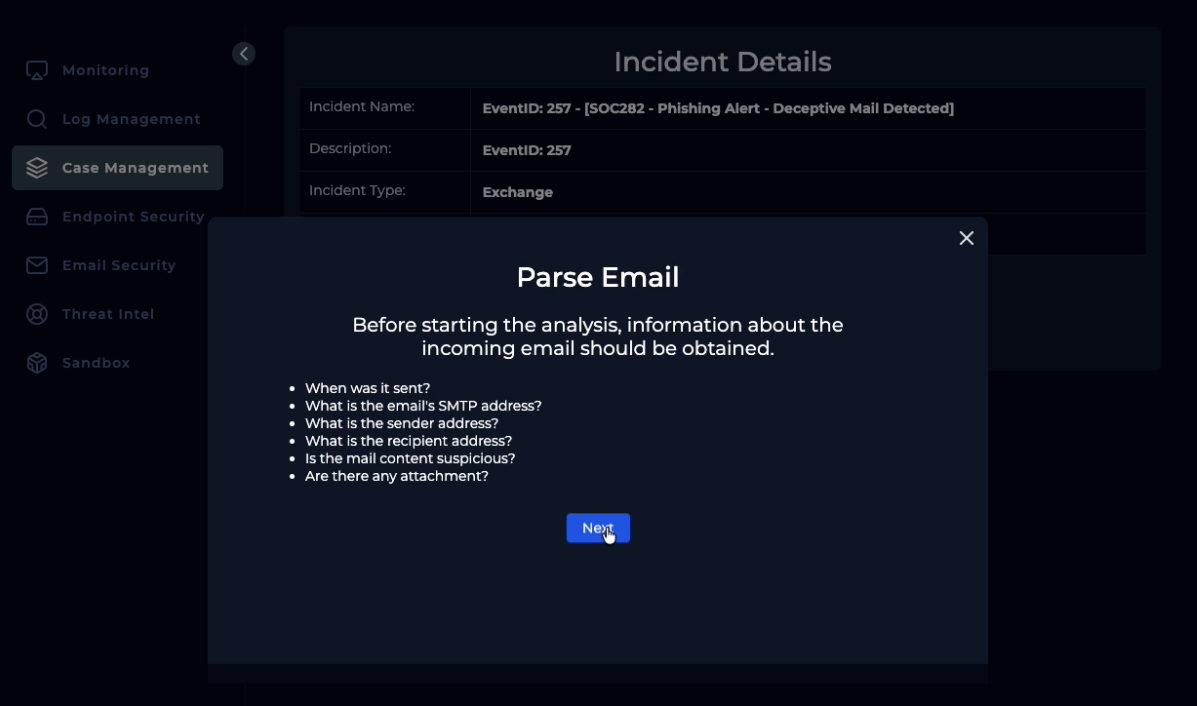Click the Email Security envelope icon
The height and width of the screenshot is (706, 1197).
tap(37, 265)
